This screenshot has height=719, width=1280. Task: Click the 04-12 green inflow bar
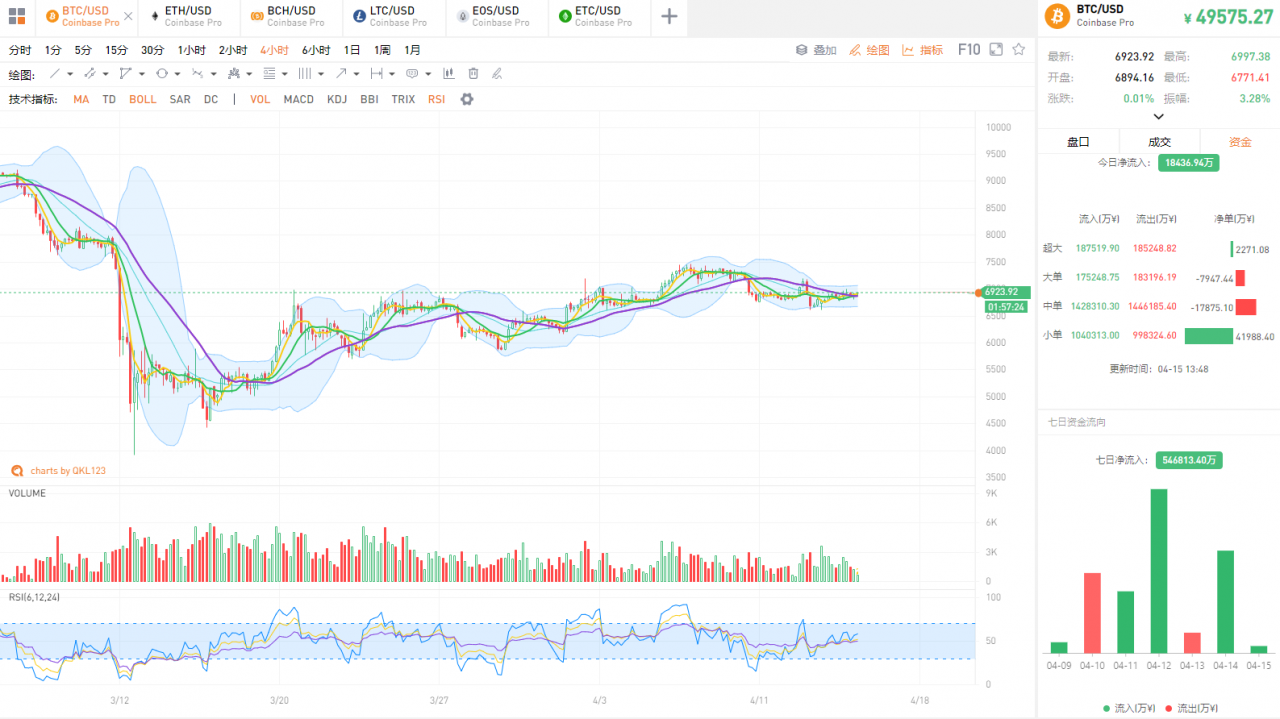pyautogui.click(x=1159, y=570)
